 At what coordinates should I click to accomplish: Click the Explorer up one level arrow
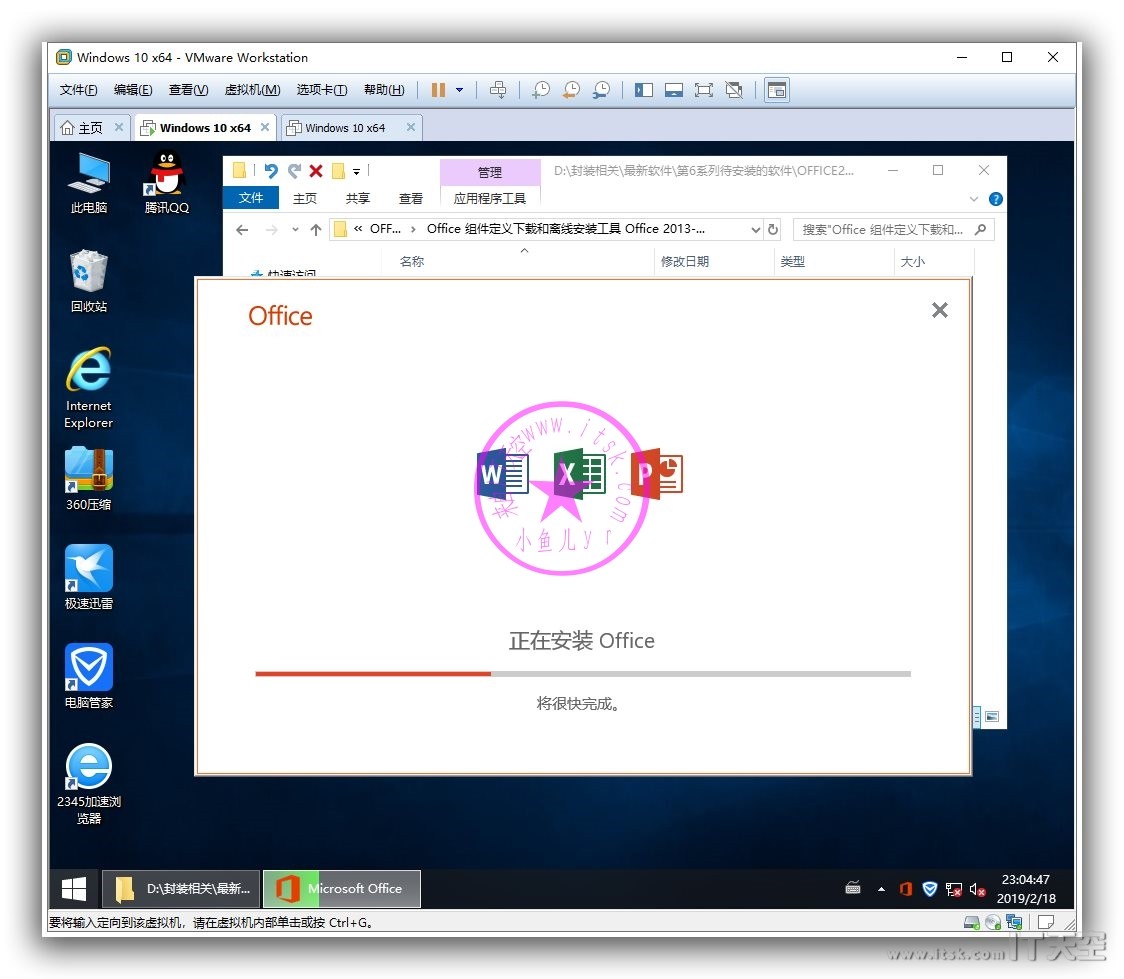(x=315, y=230)
